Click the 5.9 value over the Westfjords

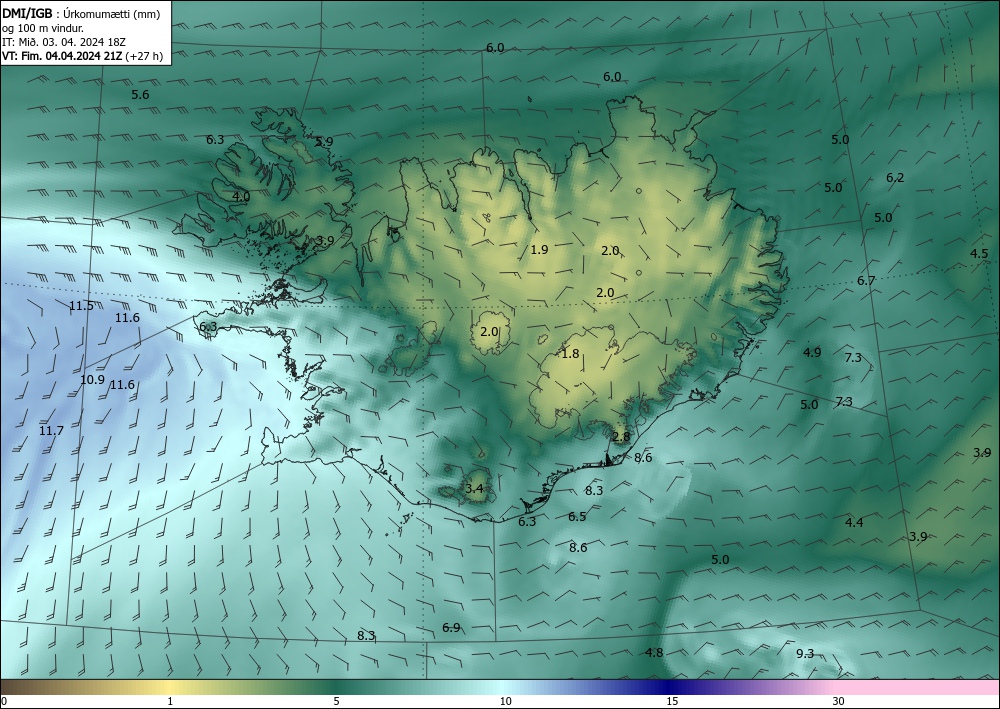pos(324,142)
